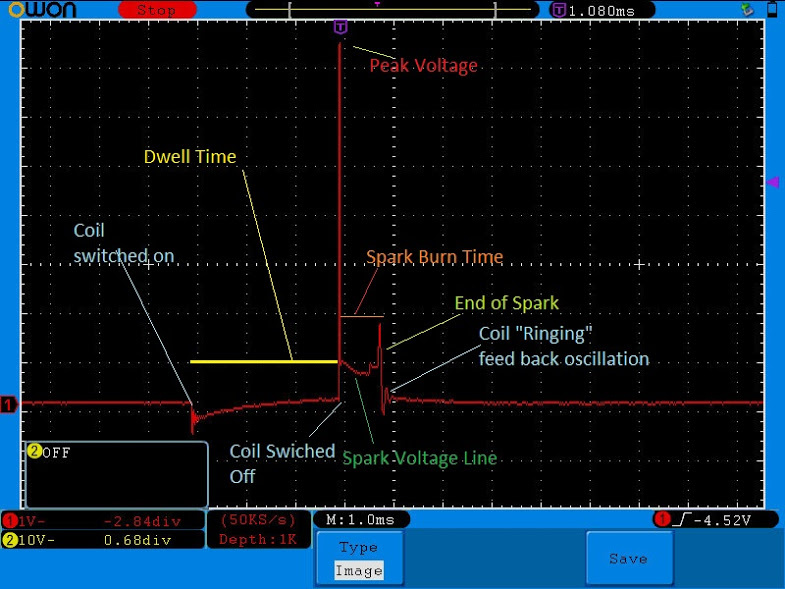Click the red Stop status indicator
Screen dimensions: 785x589
pyautogui.click(x=156, y=10)
